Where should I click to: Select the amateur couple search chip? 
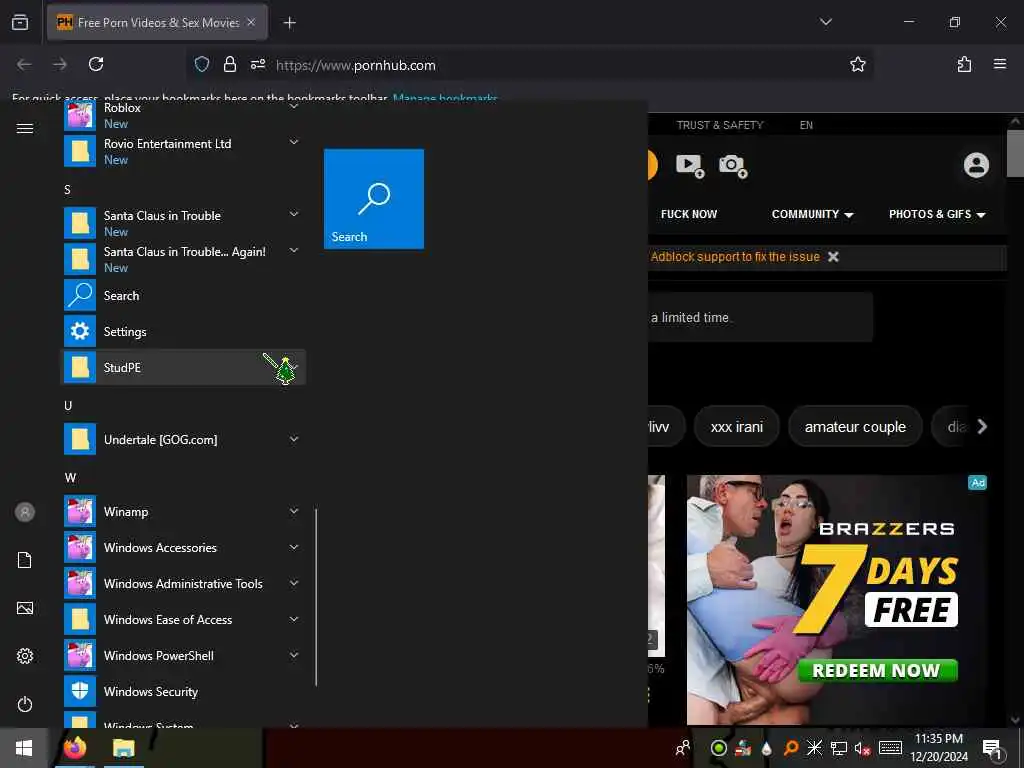tap(855, 426)
